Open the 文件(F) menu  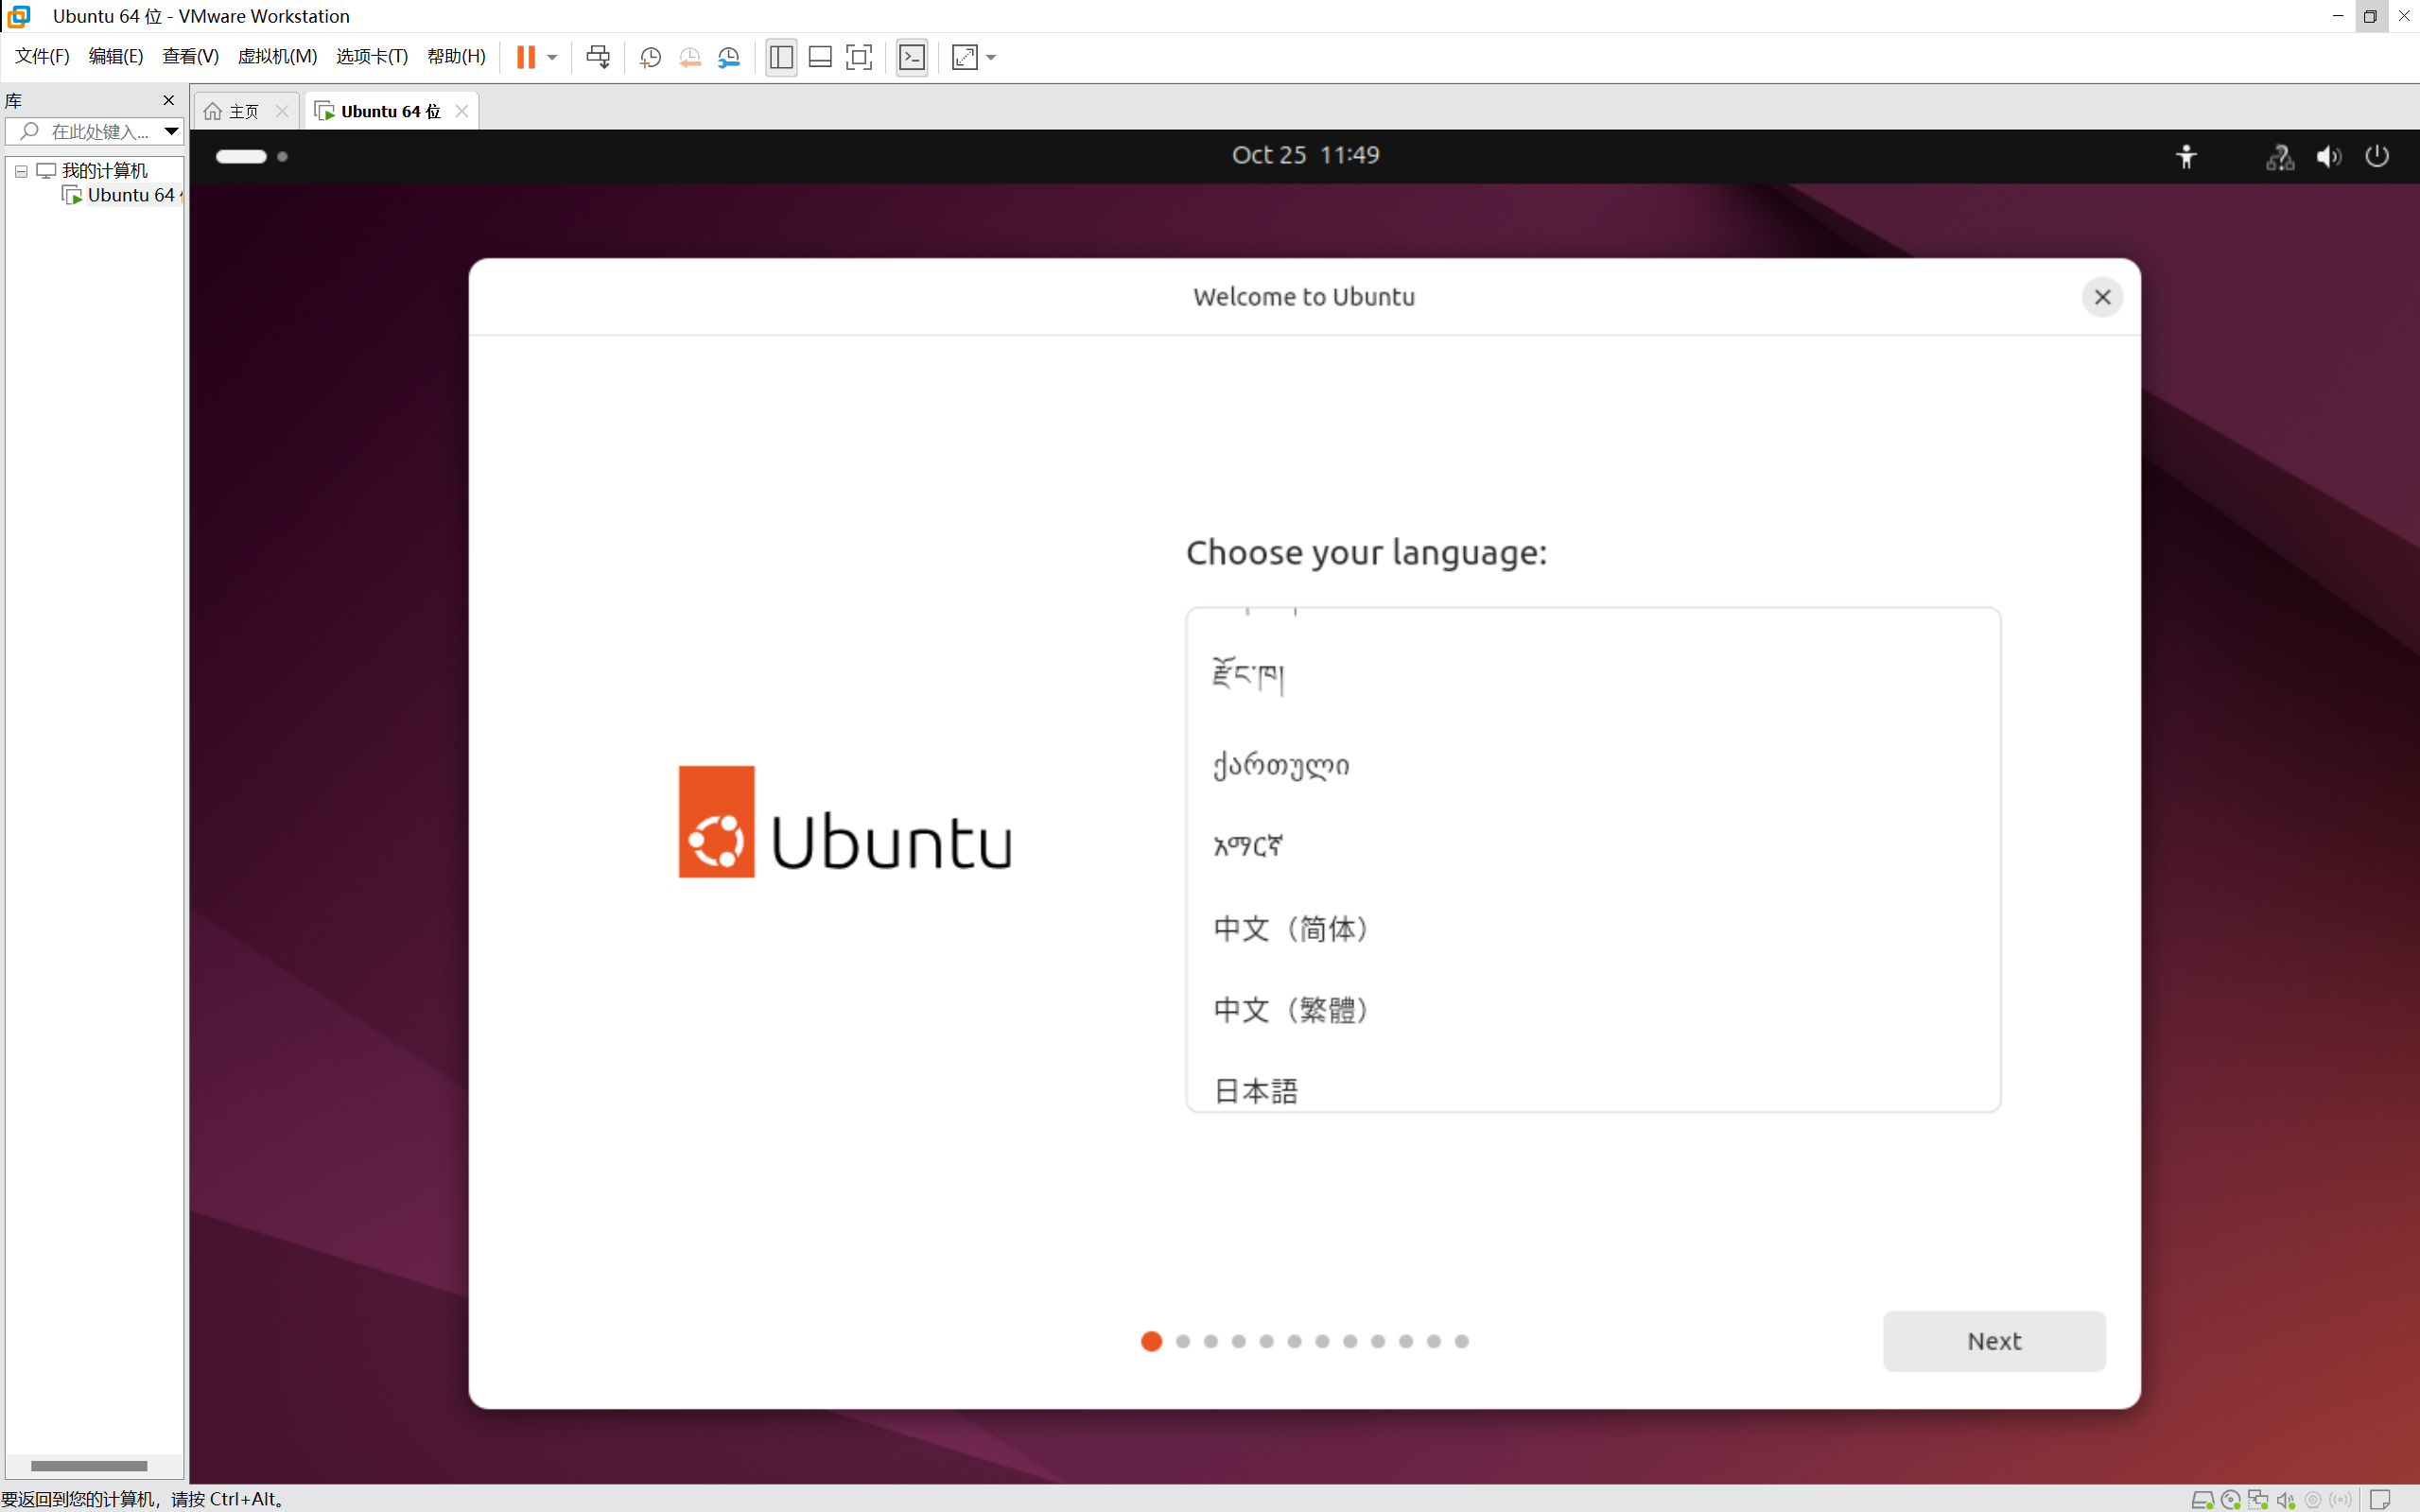[42, 56]
